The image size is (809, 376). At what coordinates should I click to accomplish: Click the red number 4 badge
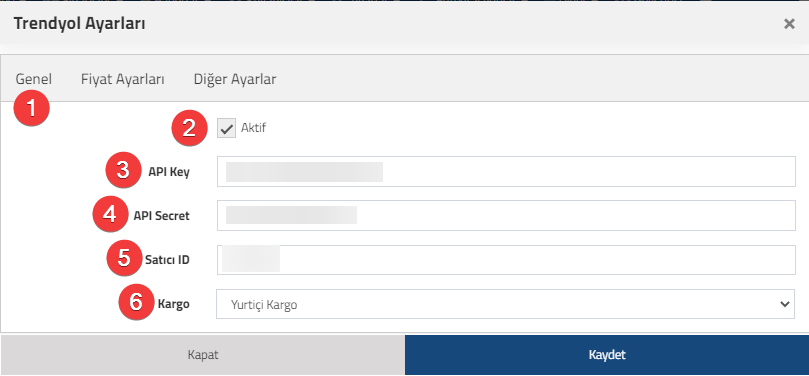110,215
